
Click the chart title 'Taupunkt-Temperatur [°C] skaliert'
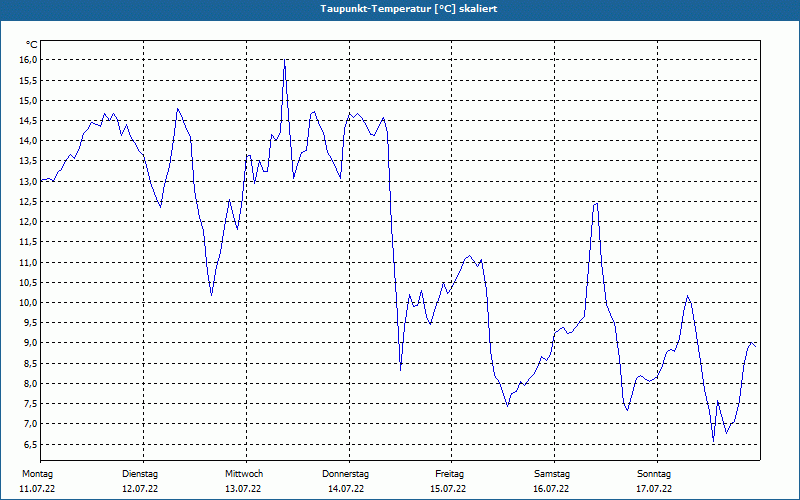(x=408, y=9)
